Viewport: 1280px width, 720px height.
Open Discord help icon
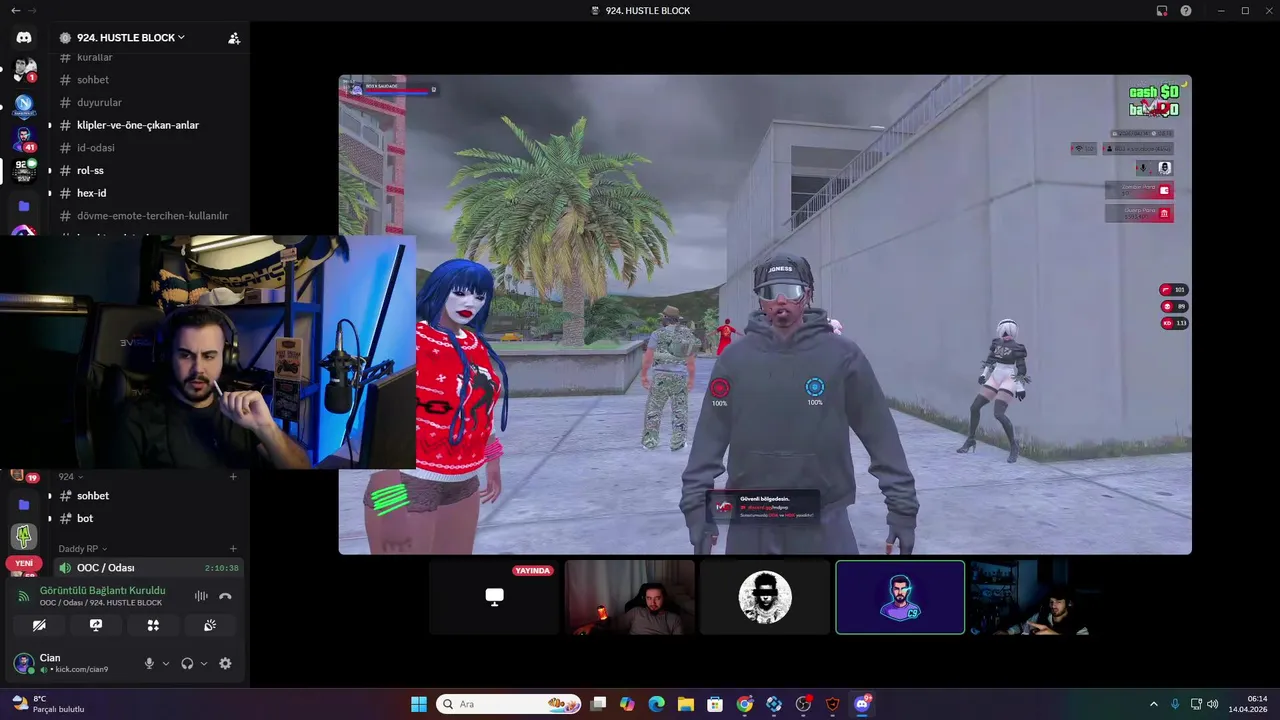1186,10
